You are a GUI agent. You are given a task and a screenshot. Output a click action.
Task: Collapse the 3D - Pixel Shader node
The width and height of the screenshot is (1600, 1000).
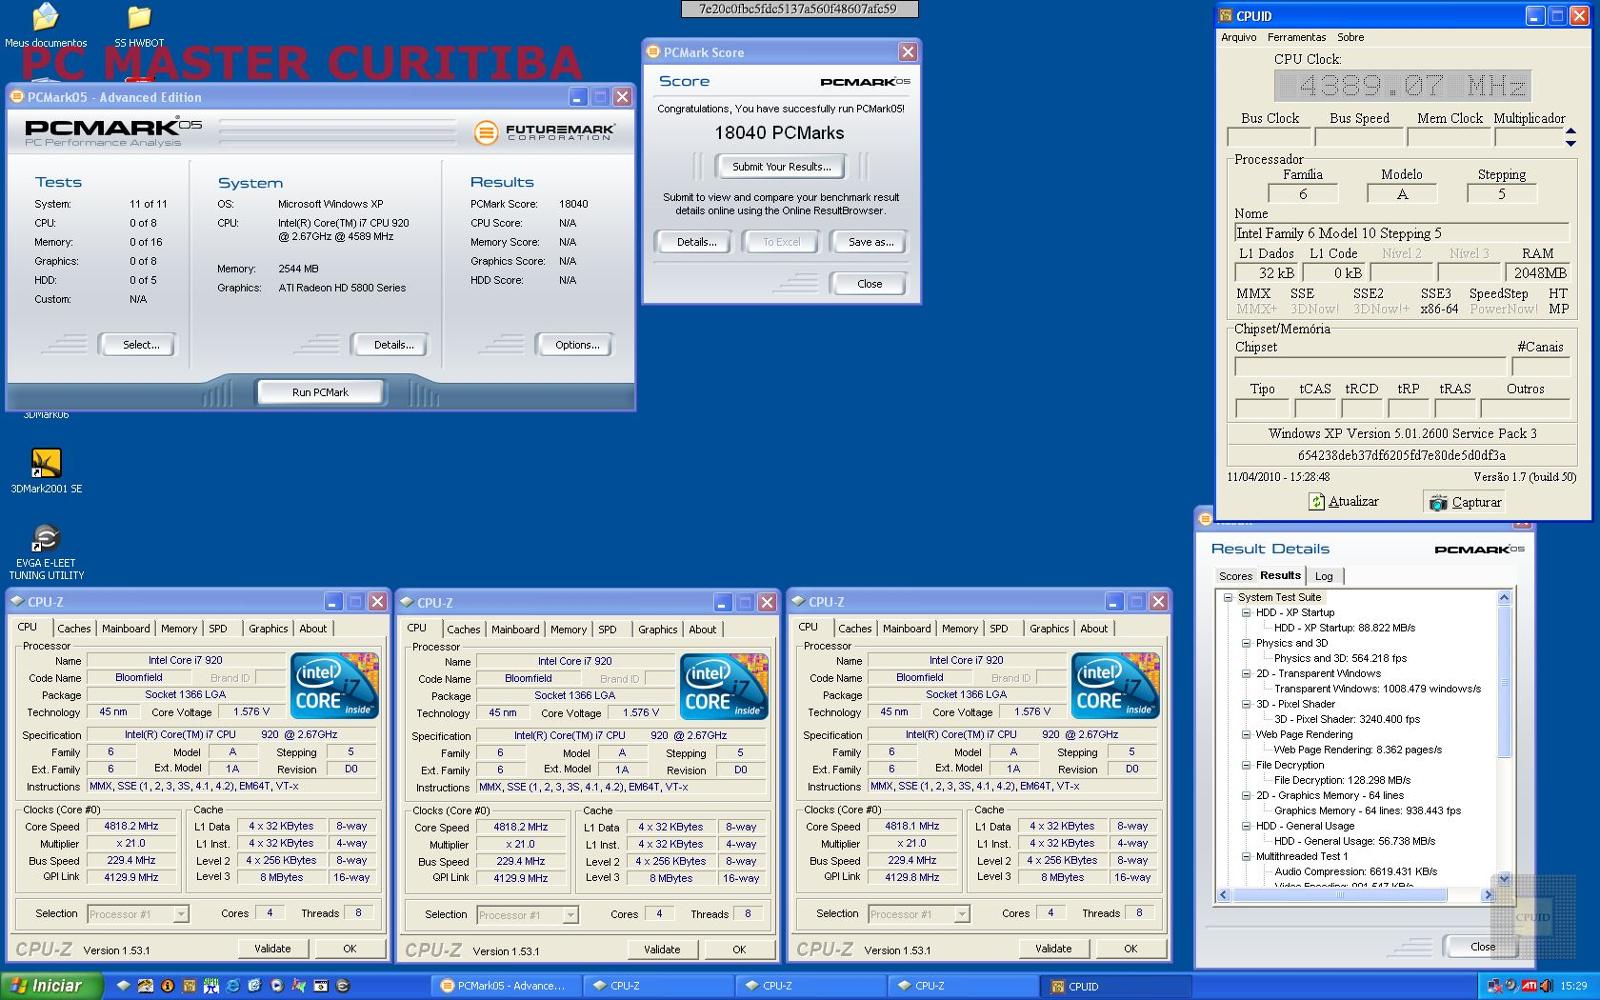[x=1246, y=704]
